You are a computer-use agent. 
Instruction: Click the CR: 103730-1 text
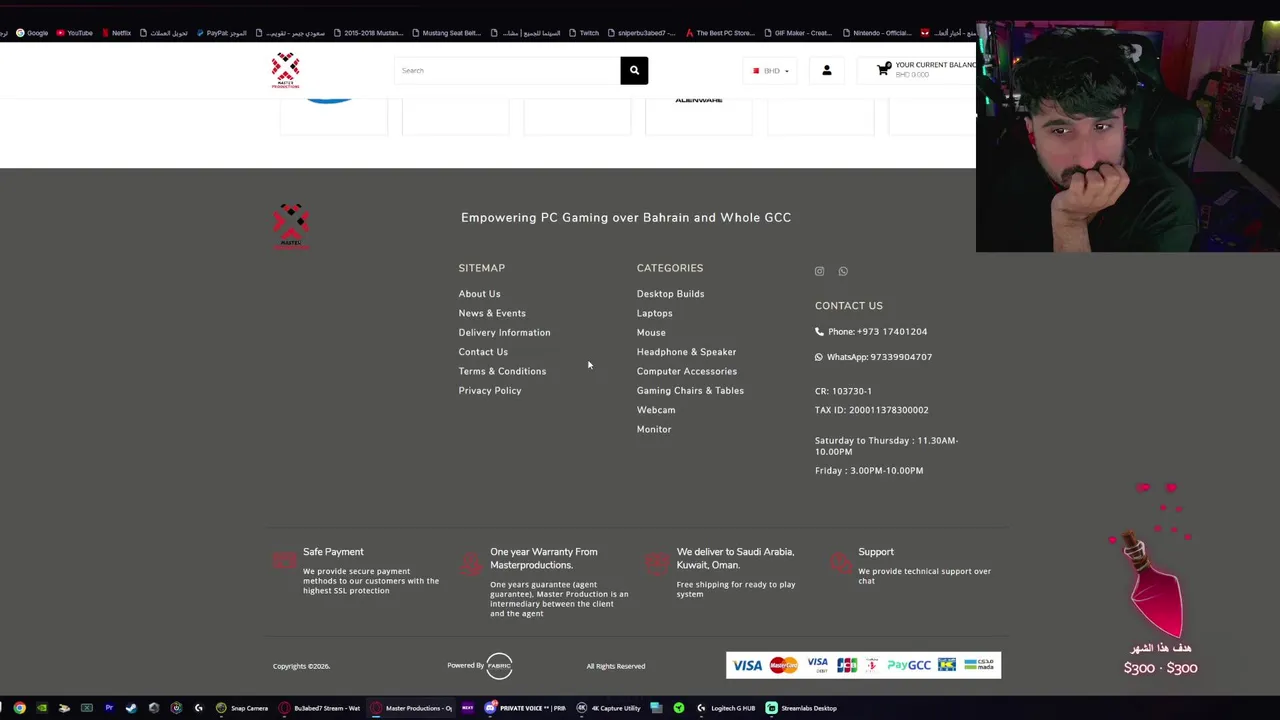(843, 391)
